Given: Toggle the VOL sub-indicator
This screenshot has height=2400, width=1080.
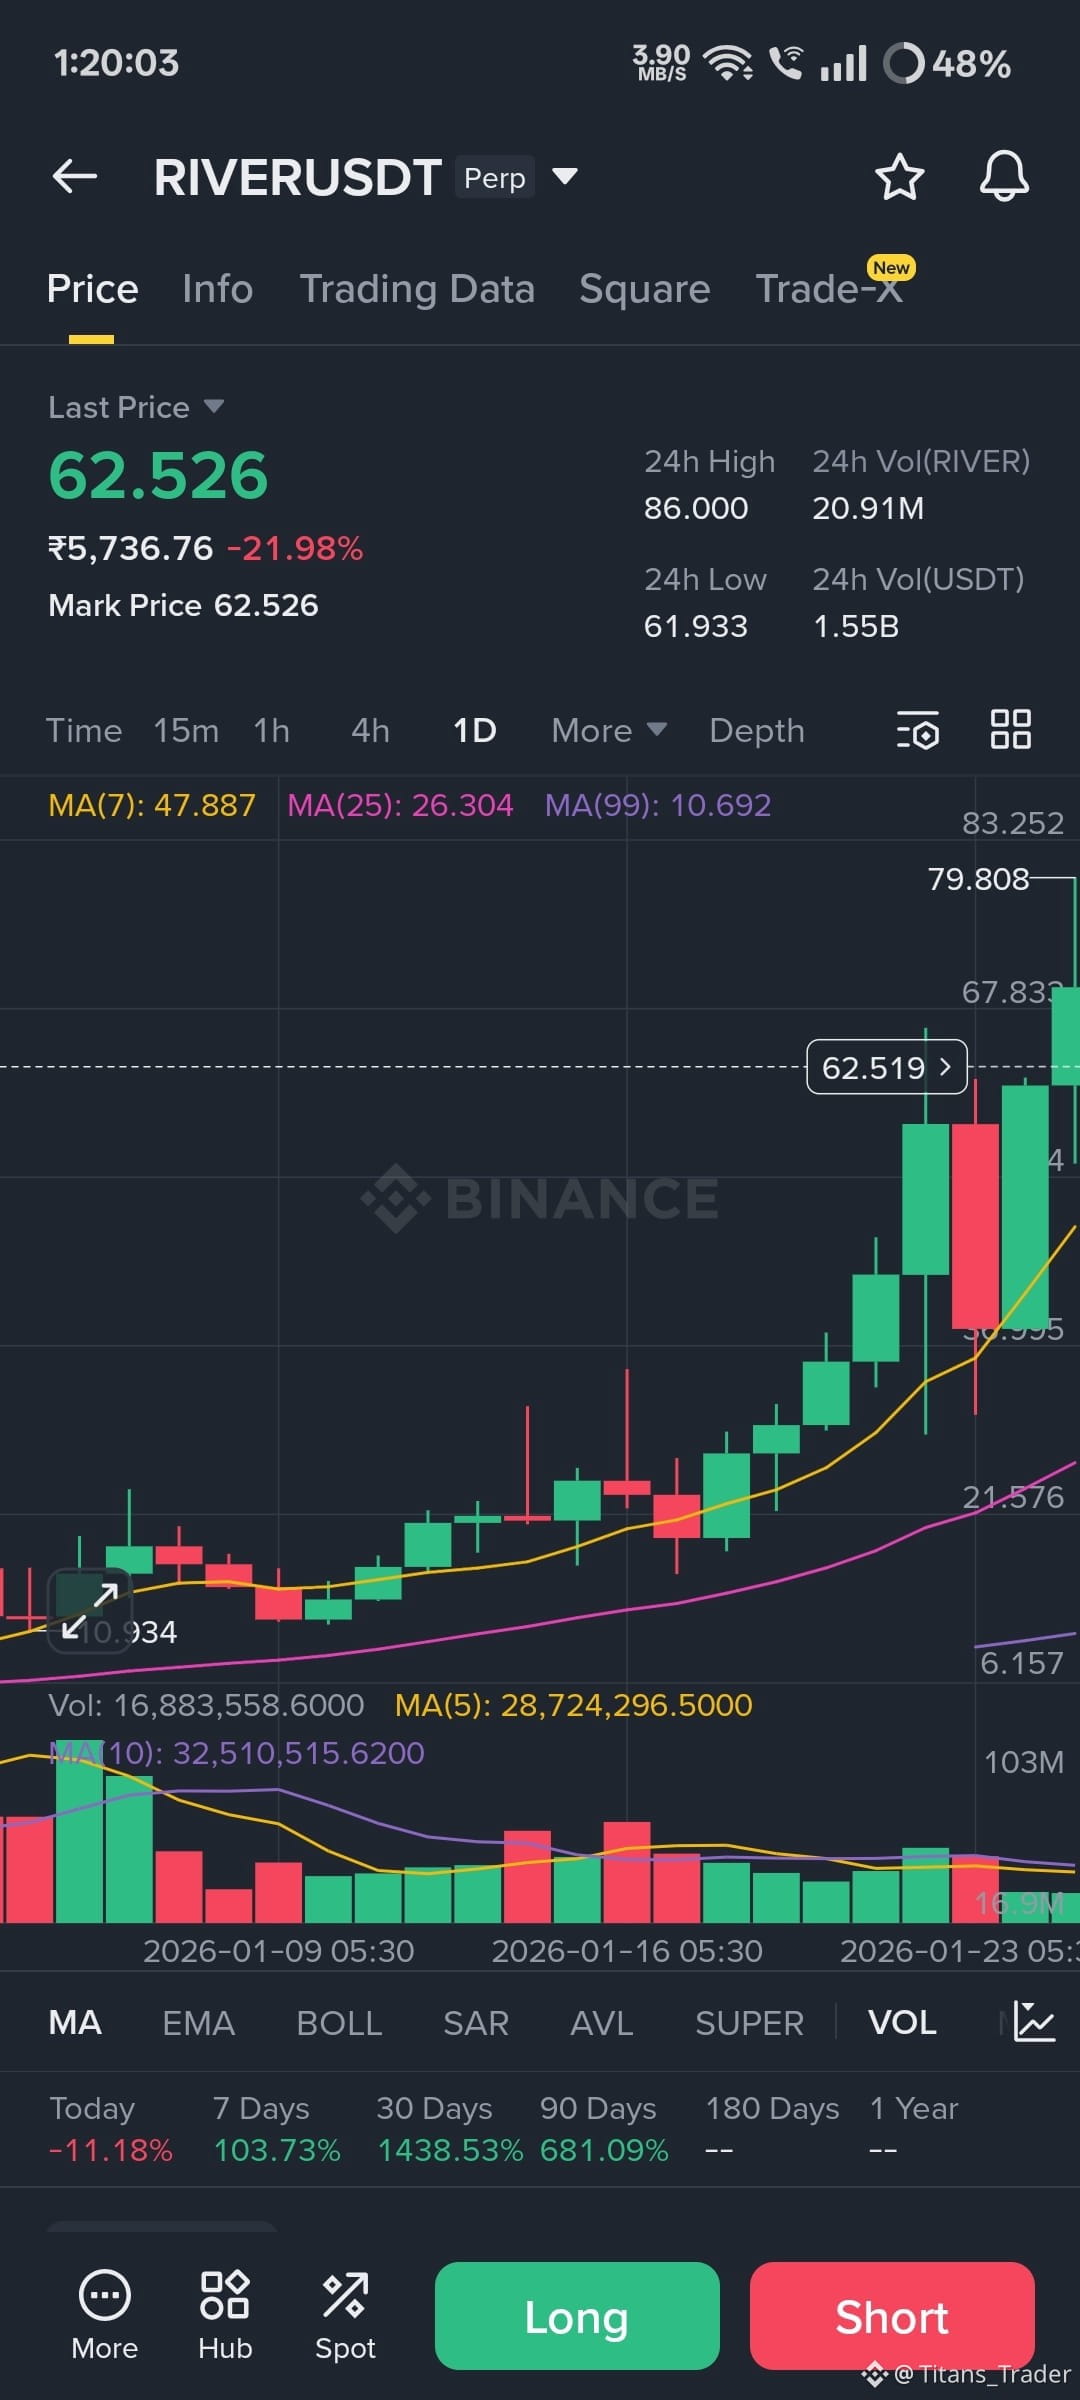Looking at the screenshot, I should 902,2022.
